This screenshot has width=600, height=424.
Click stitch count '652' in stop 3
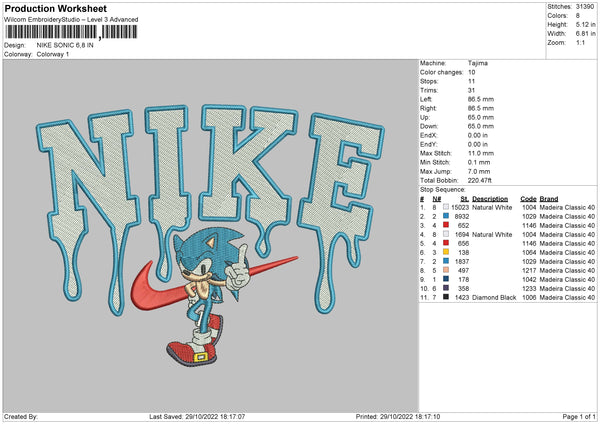(463, 225)
